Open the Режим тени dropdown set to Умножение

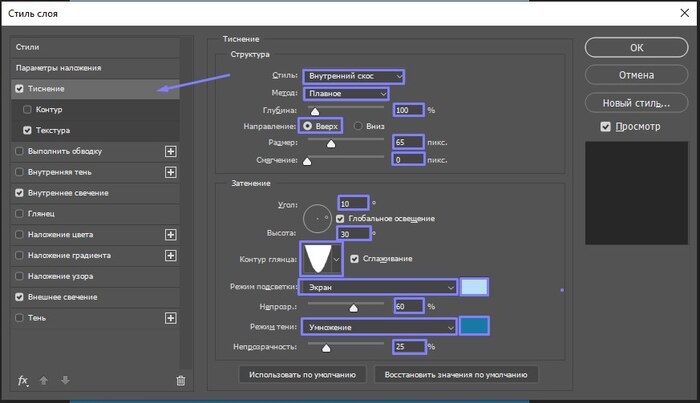(x=378, y=326)
